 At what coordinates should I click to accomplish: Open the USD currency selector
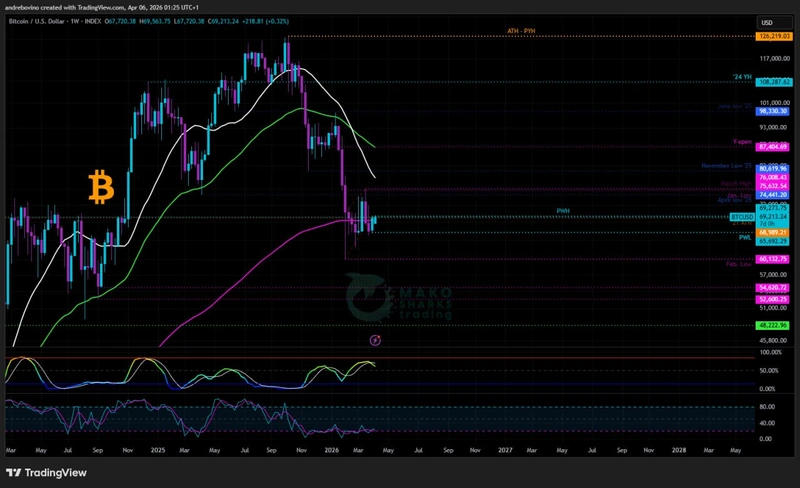[x=768, y=22]
